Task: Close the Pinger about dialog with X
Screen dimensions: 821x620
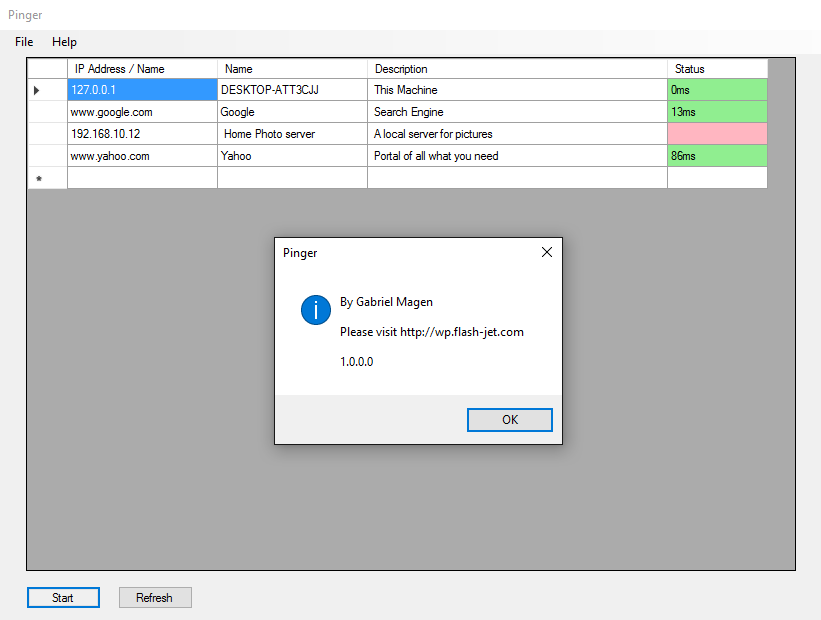Action: [x=547, y=252]
